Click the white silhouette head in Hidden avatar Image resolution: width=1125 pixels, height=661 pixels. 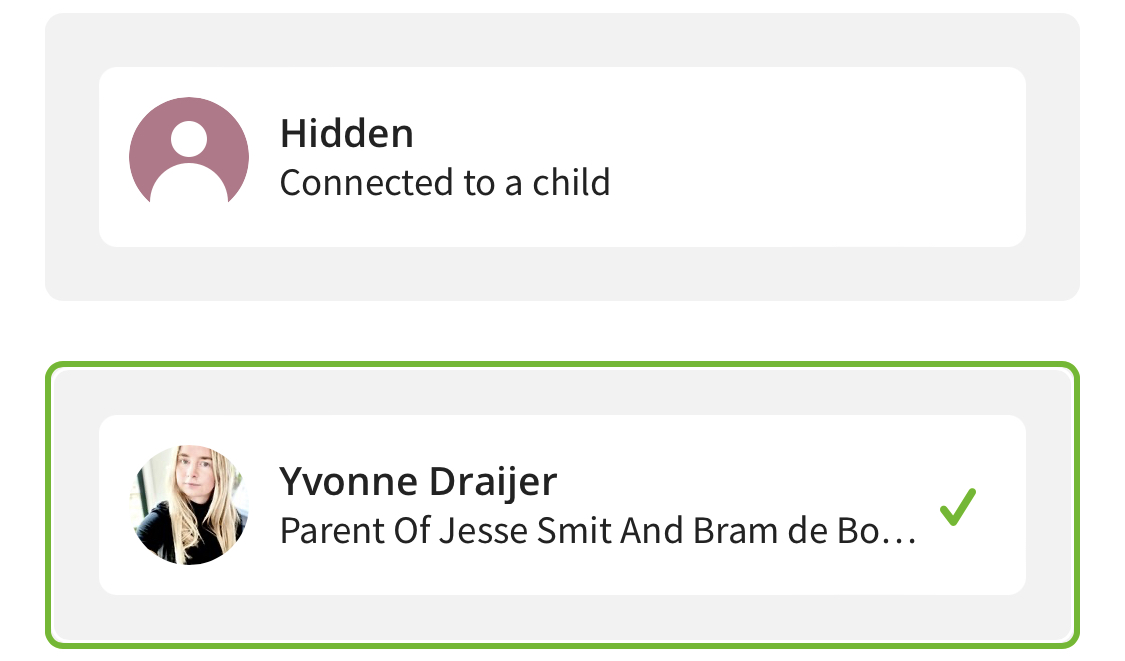pyautogui.click(x=189, y=139)
